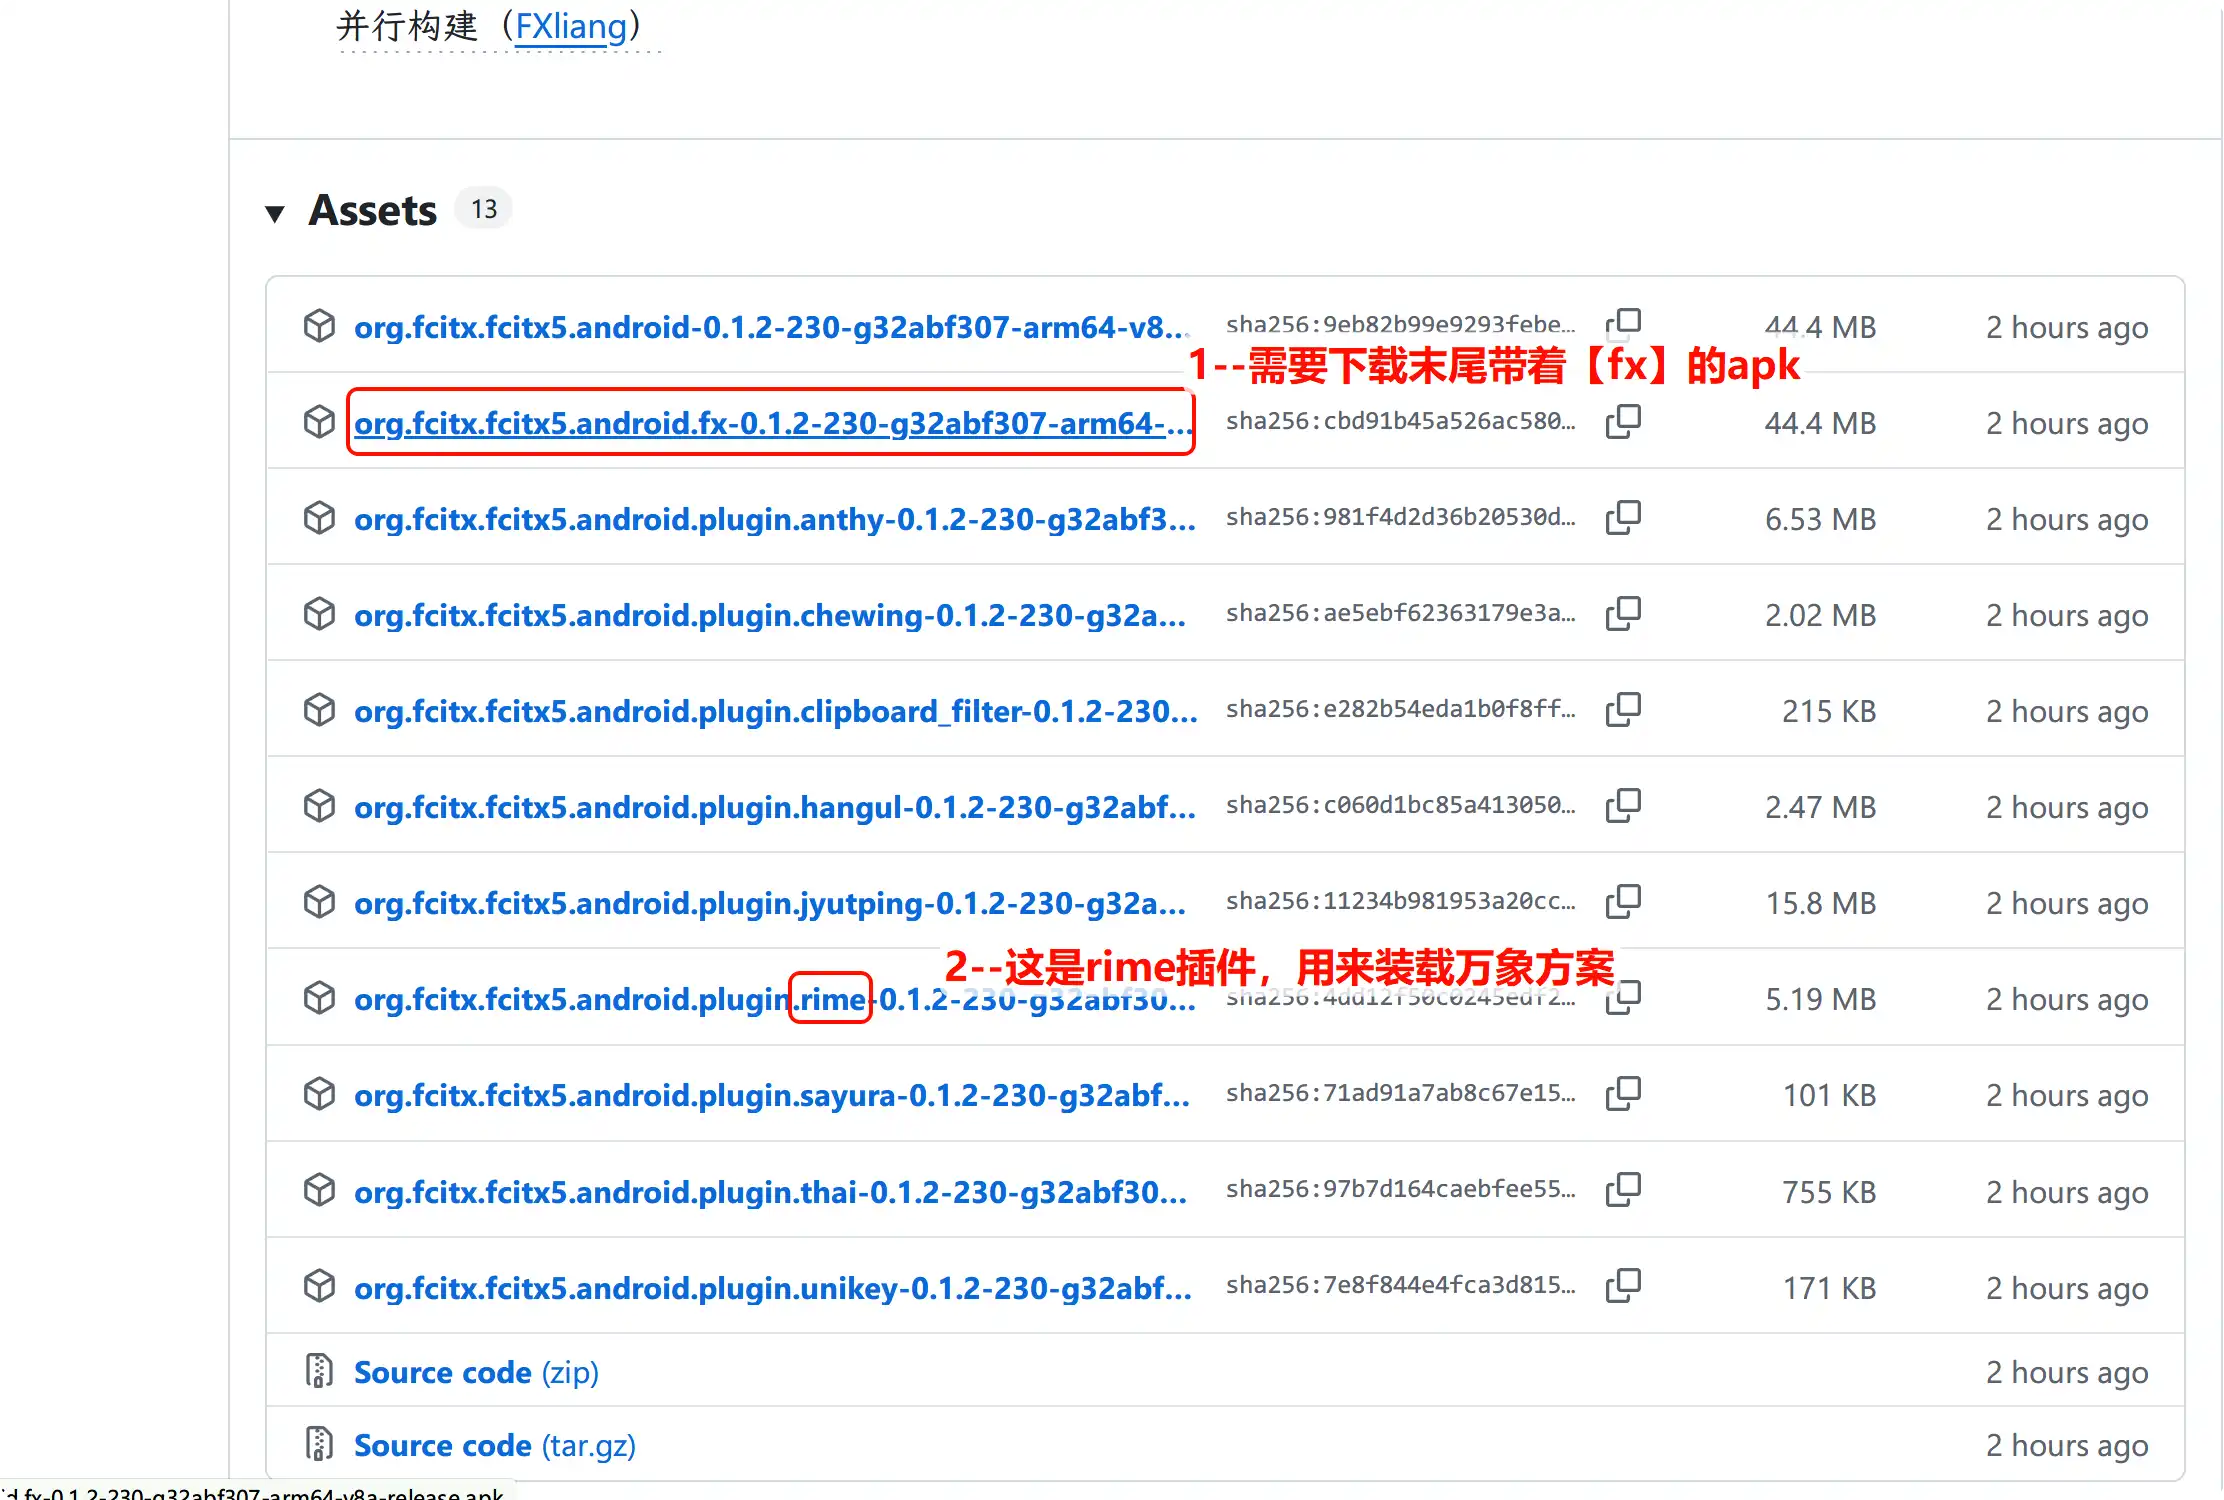Viewport: 2224px width, 1500px height.
Task: Open FXliang profile link
Action: (571, 26)
